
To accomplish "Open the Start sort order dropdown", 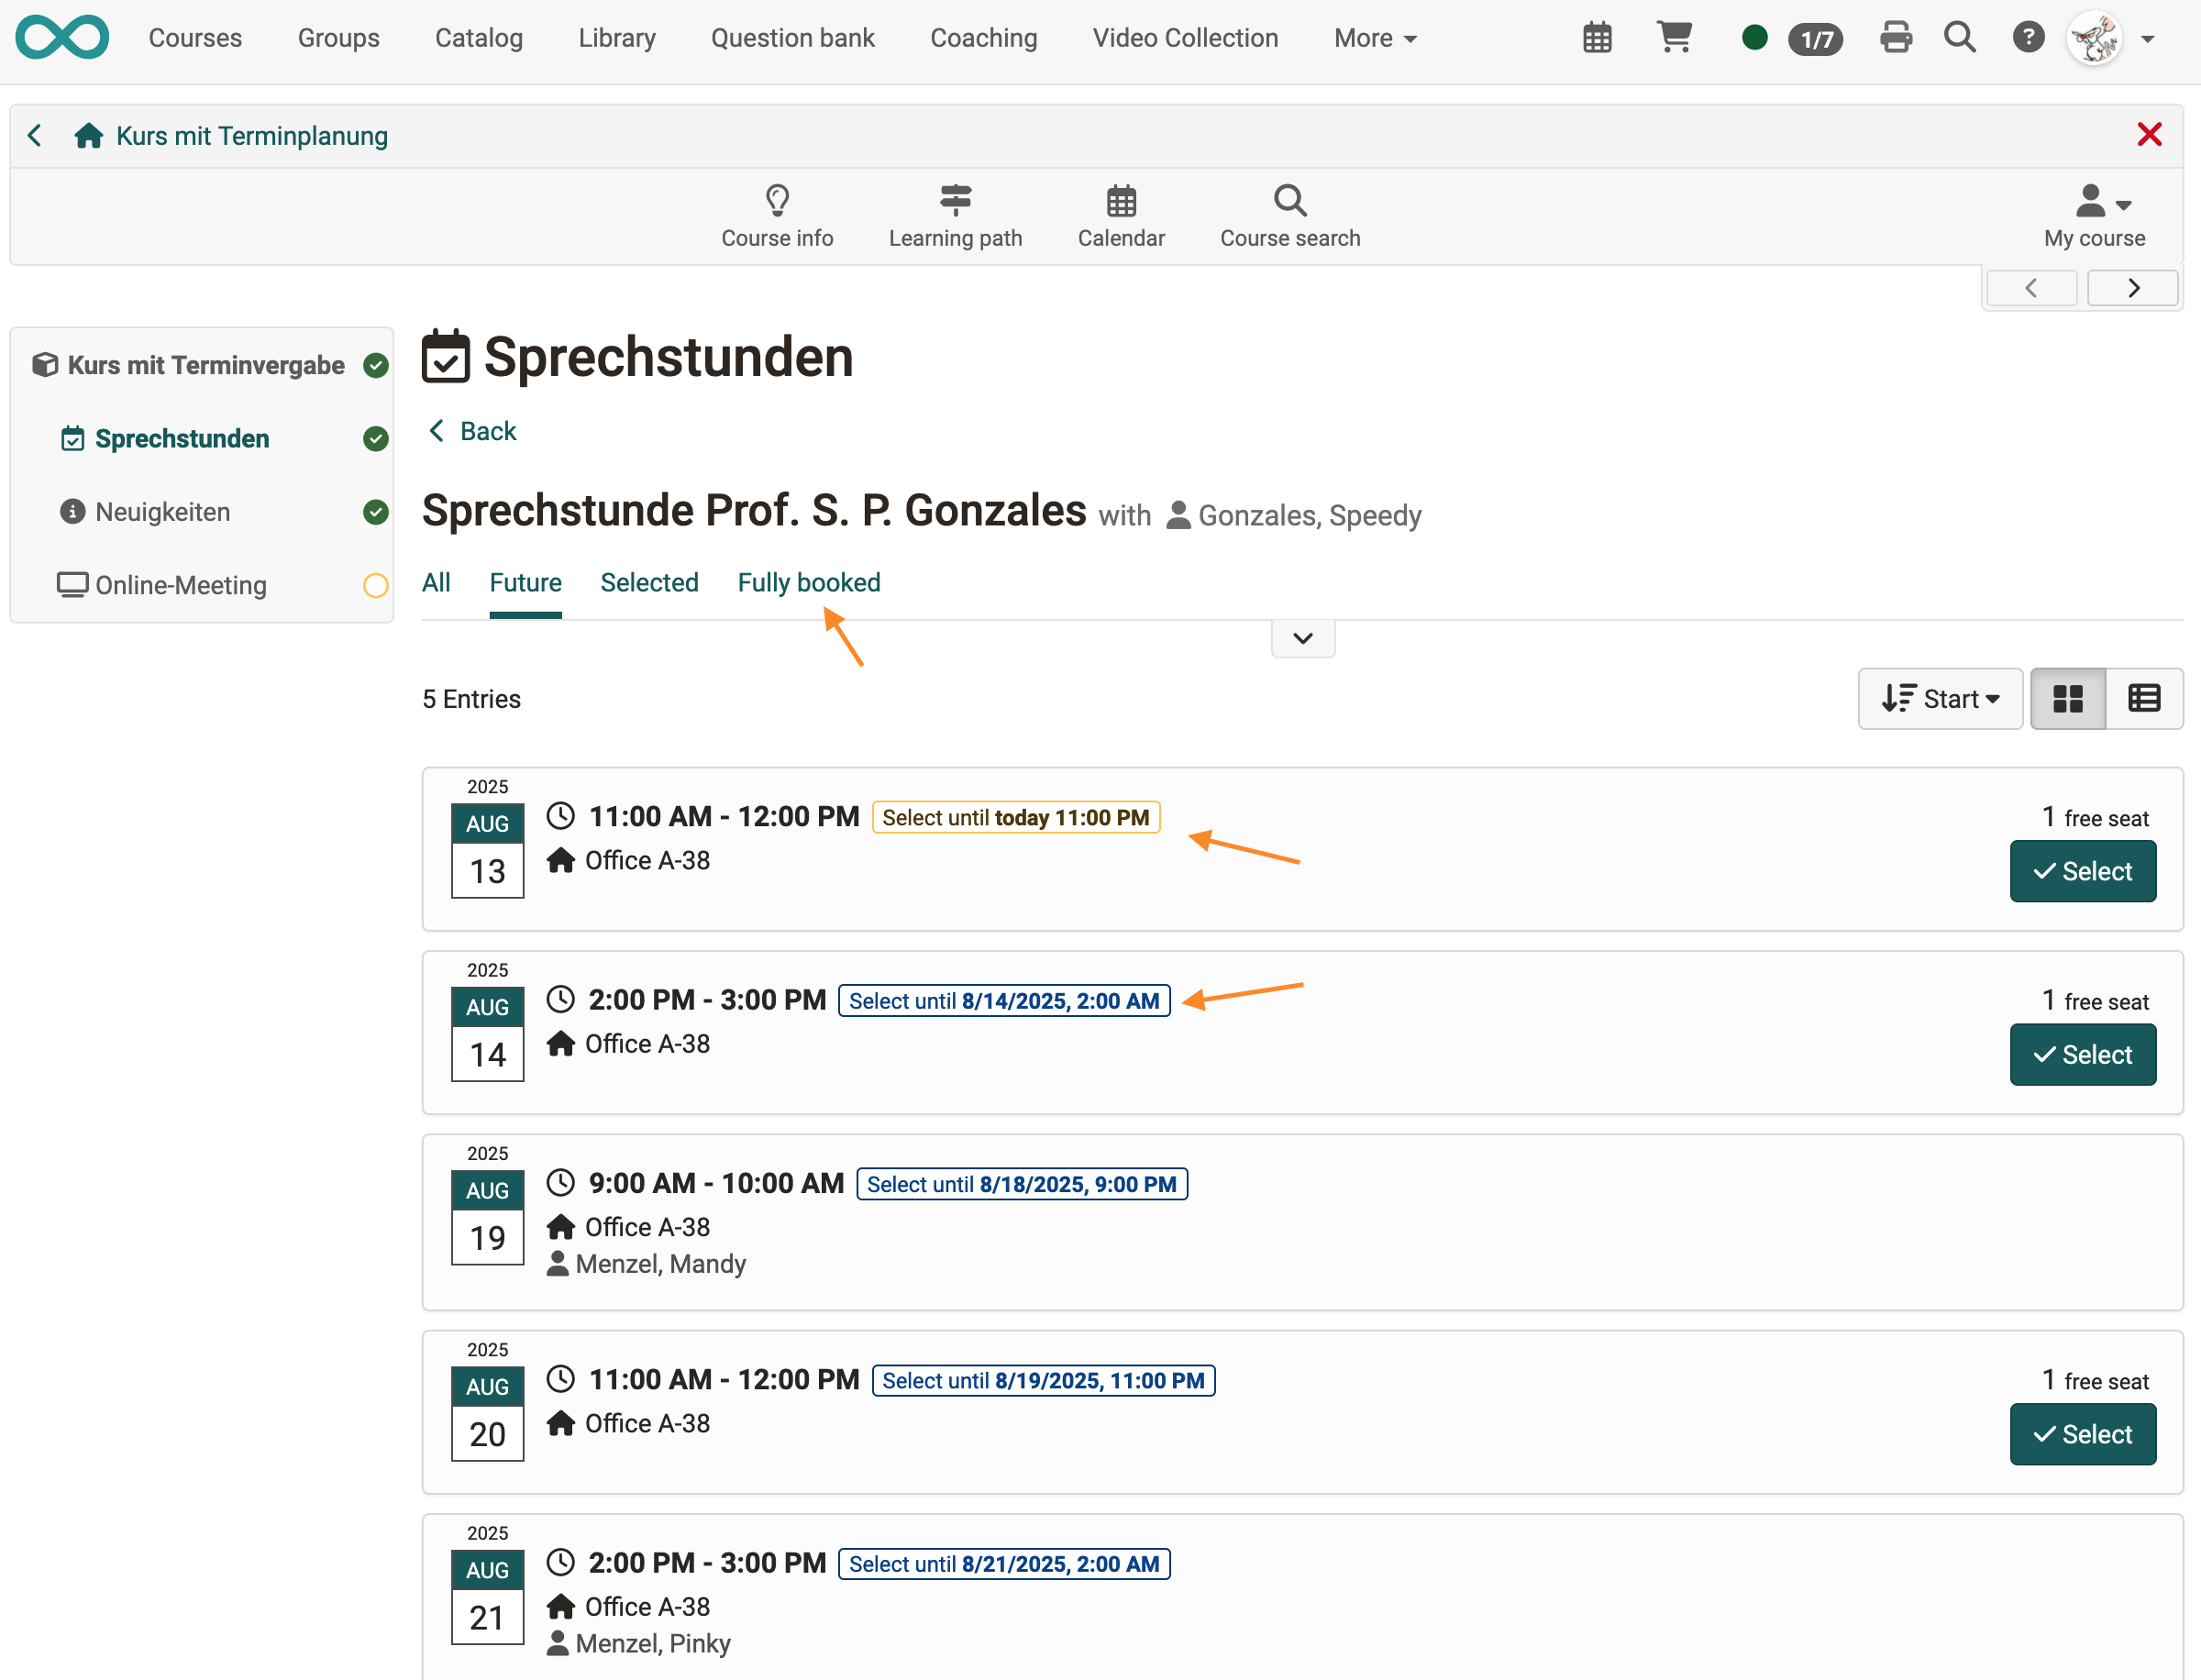I will coord(1939,699).
